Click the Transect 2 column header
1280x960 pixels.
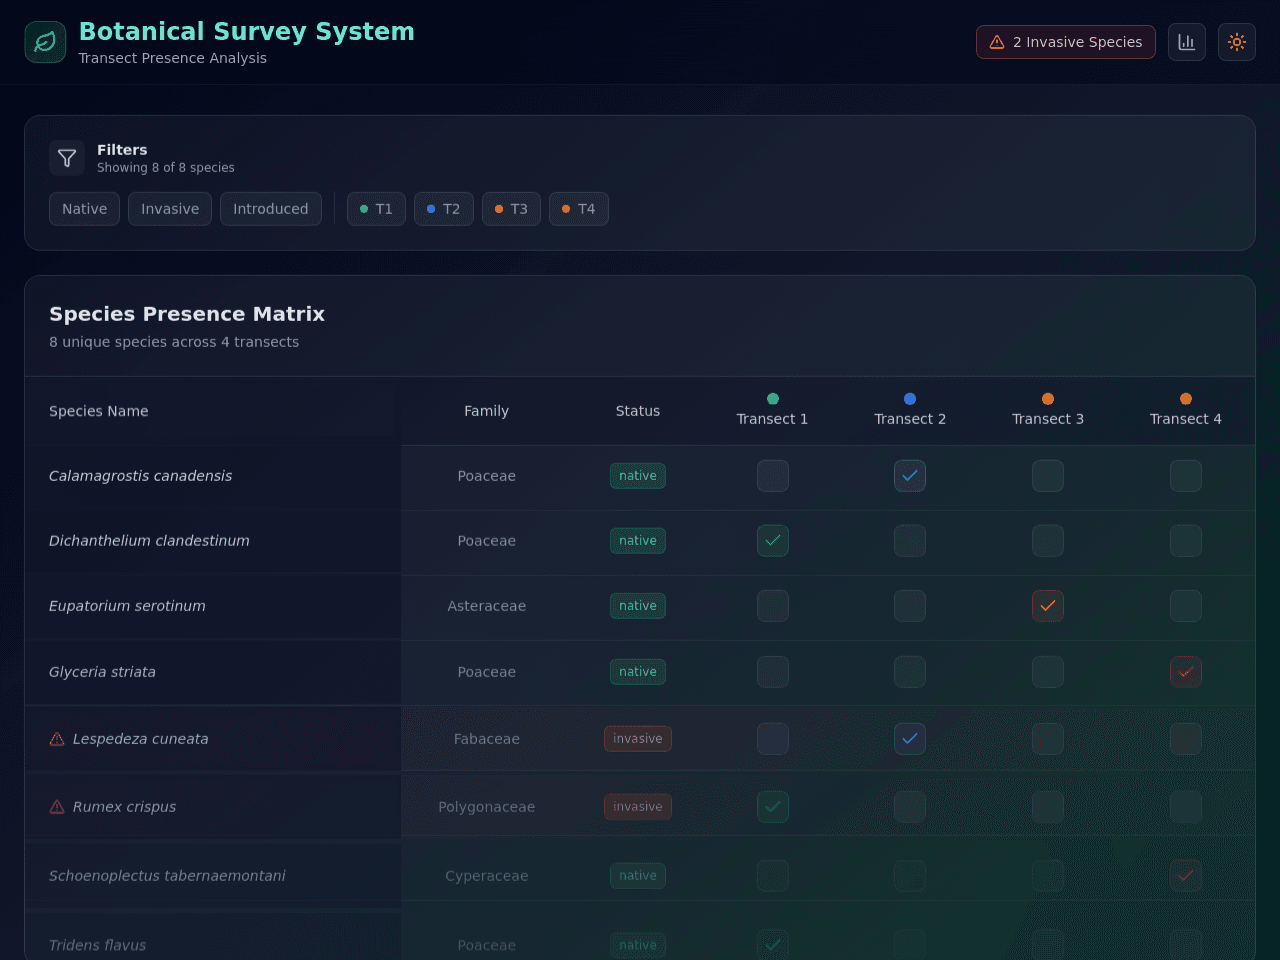[x=910, y=410]
